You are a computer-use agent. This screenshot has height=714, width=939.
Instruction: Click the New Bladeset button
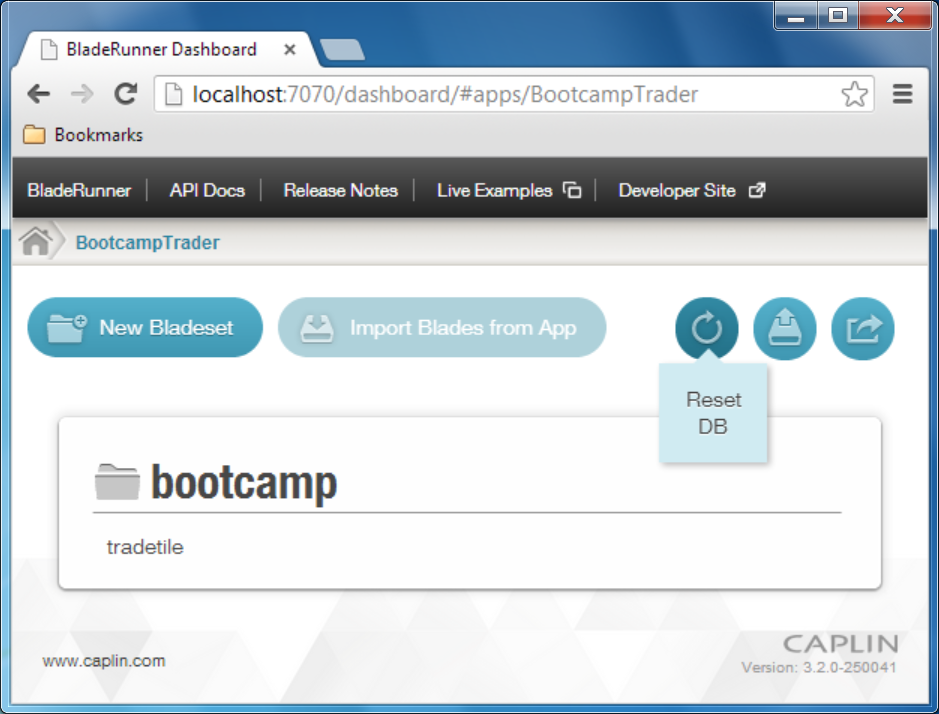pos(145,328)
